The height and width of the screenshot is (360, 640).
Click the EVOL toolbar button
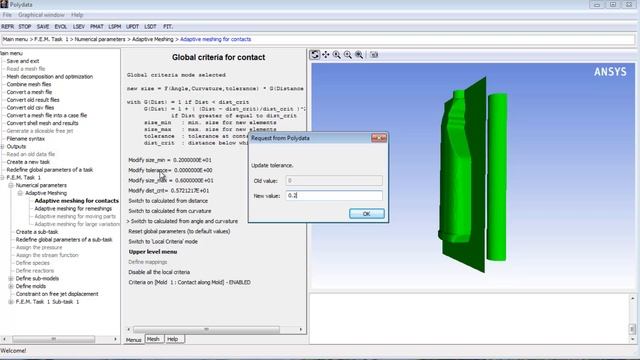[x=61, y=27]
